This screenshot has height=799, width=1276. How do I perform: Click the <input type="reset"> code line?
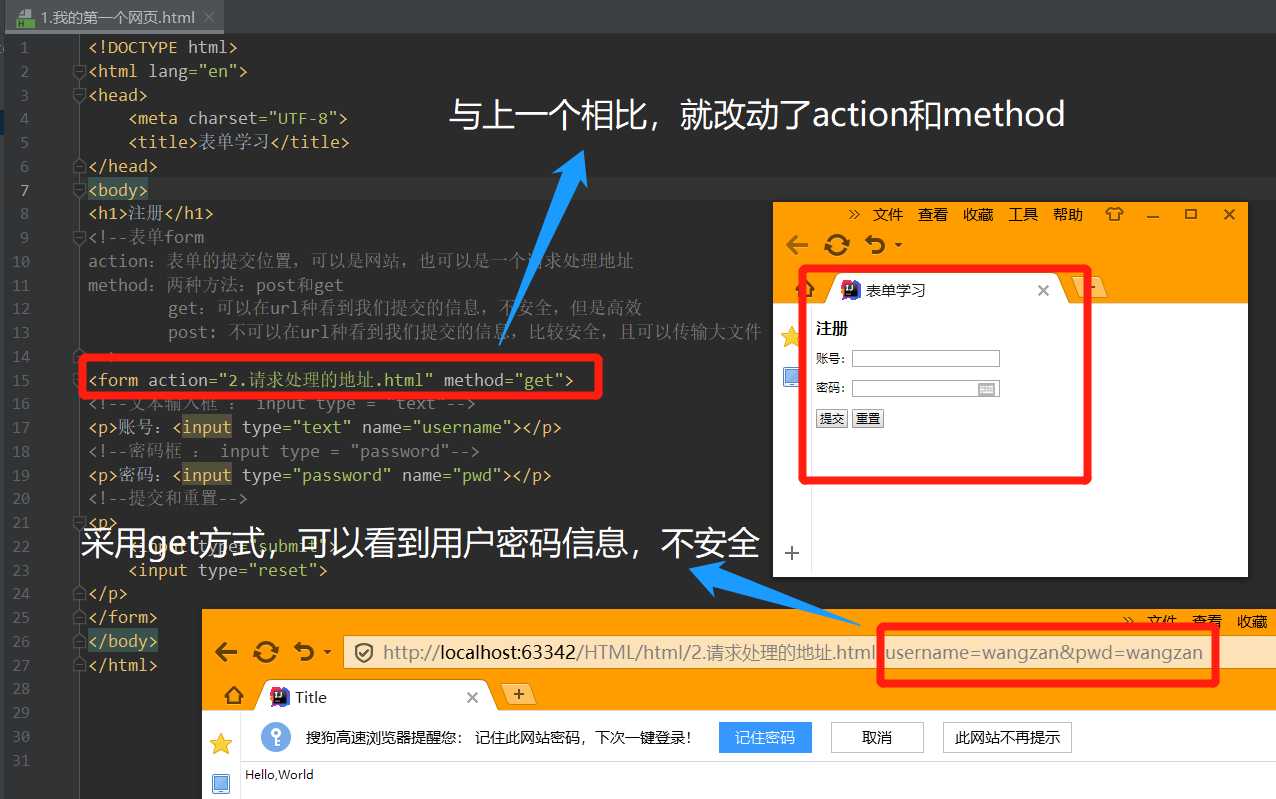[x=228, y=571]
